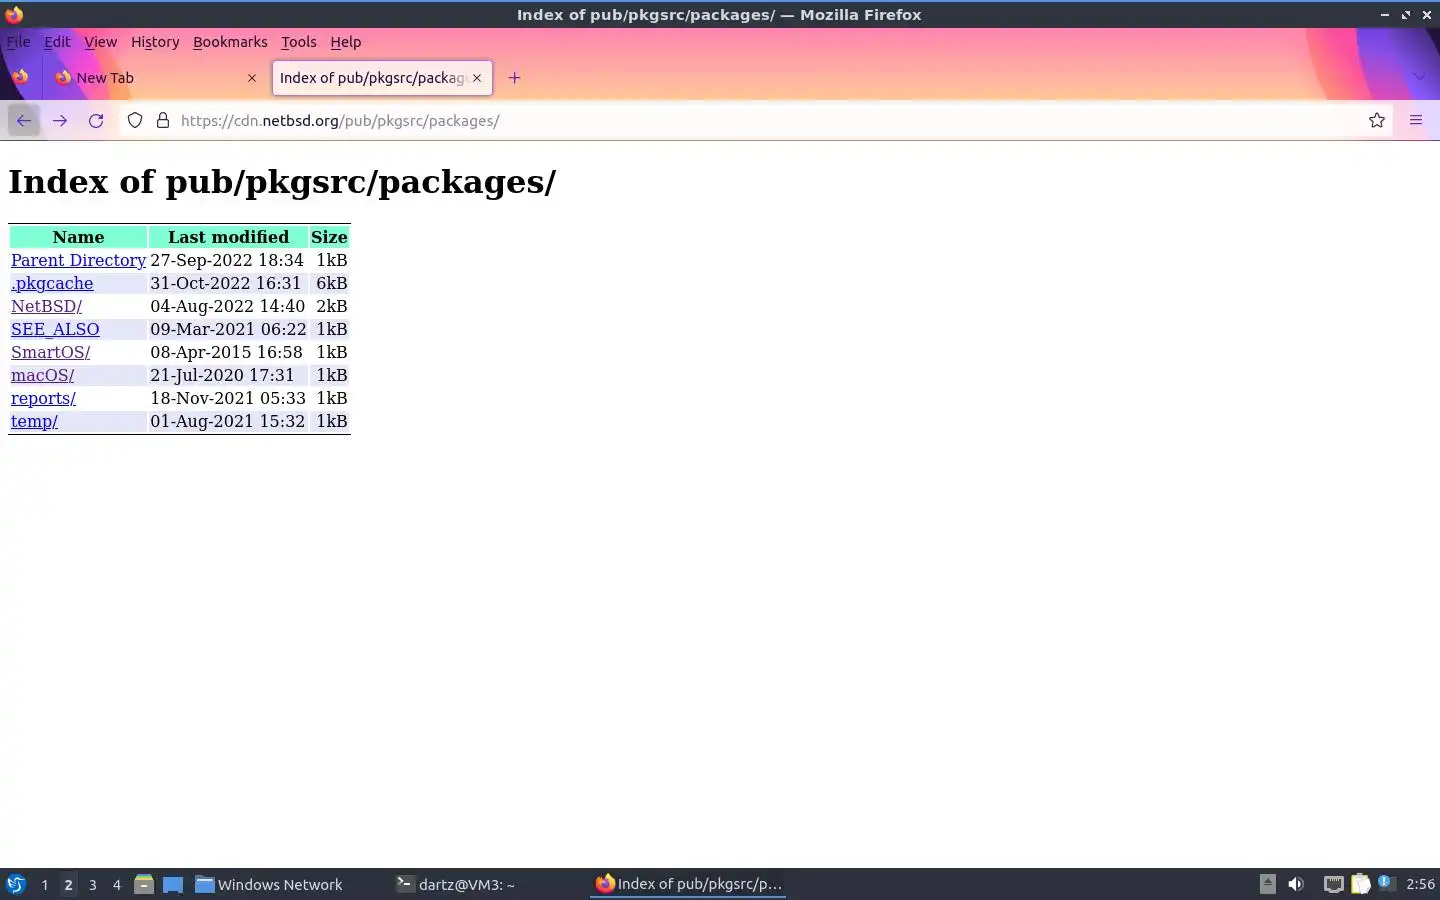This screenshot has width=1440, height=900.
Task: Click the Name column header
Action: 78,237
